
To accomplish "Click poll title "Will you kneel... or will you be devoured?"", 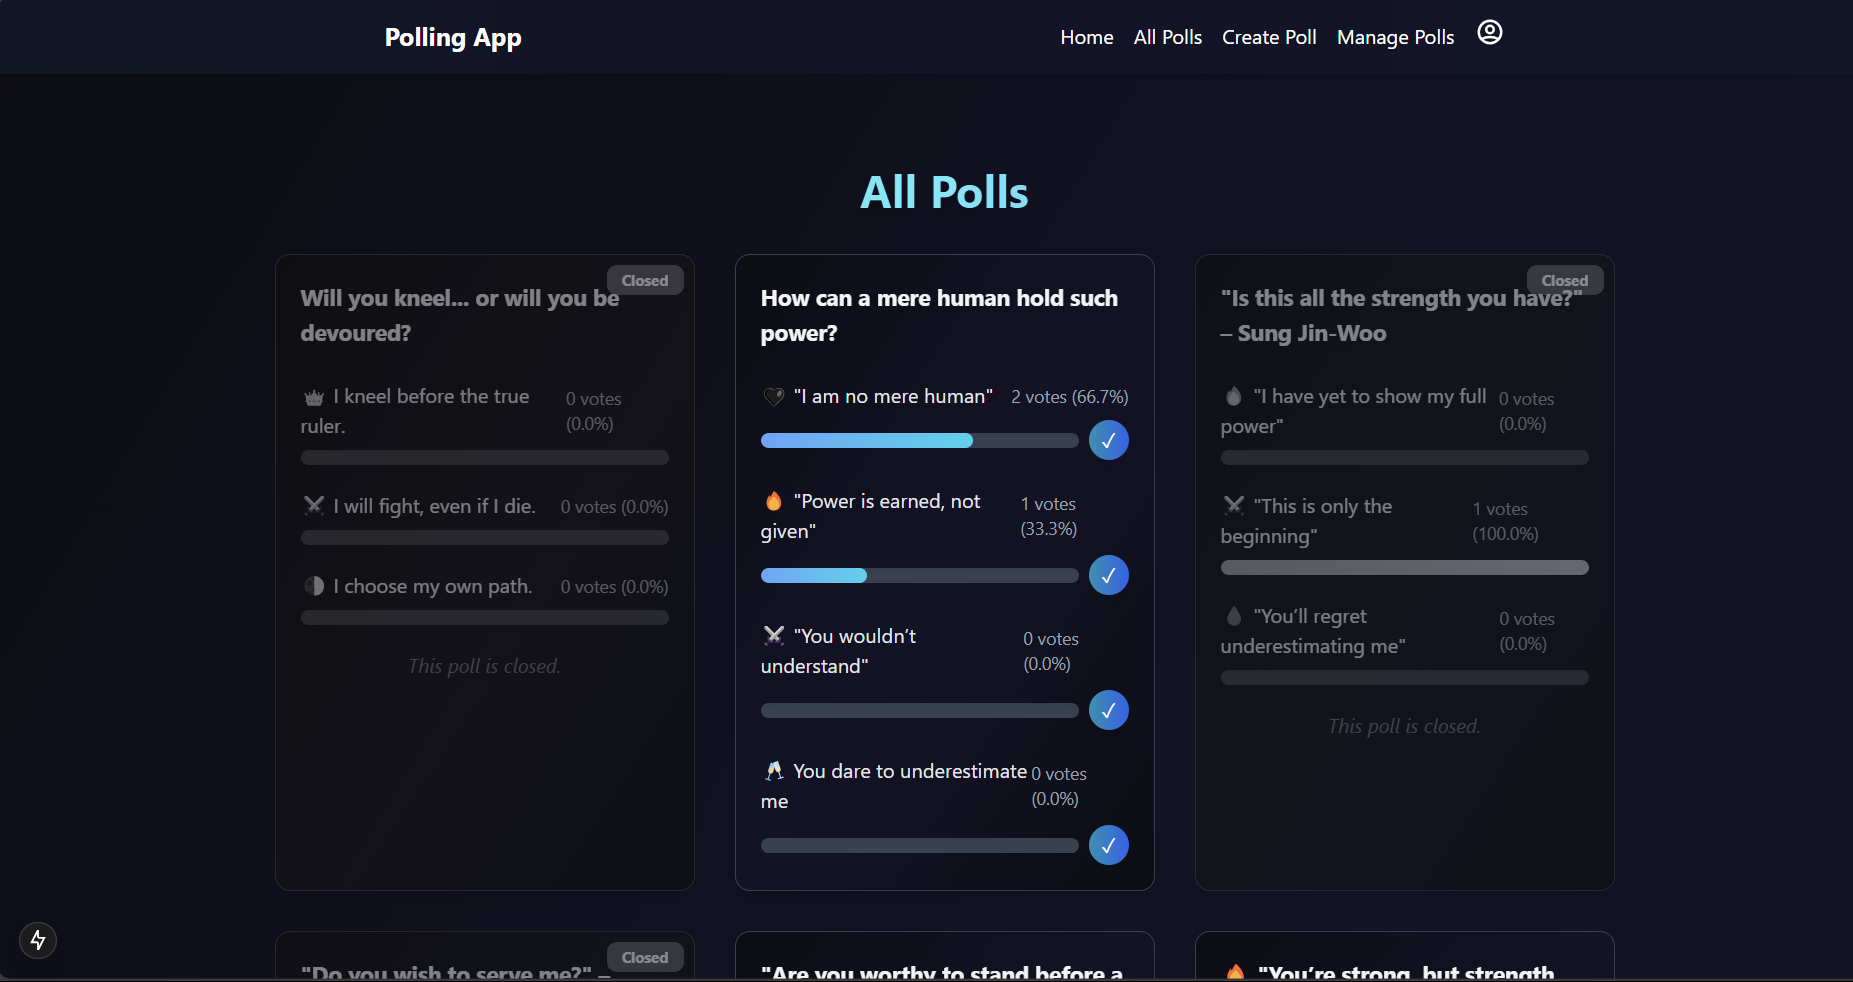I will 460,315.
